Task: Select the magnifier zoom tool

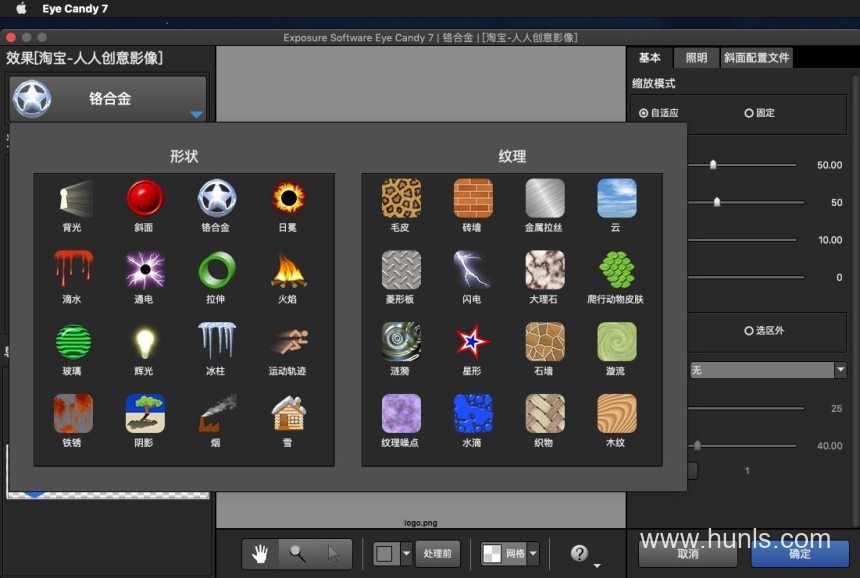Action: [297, 553]
